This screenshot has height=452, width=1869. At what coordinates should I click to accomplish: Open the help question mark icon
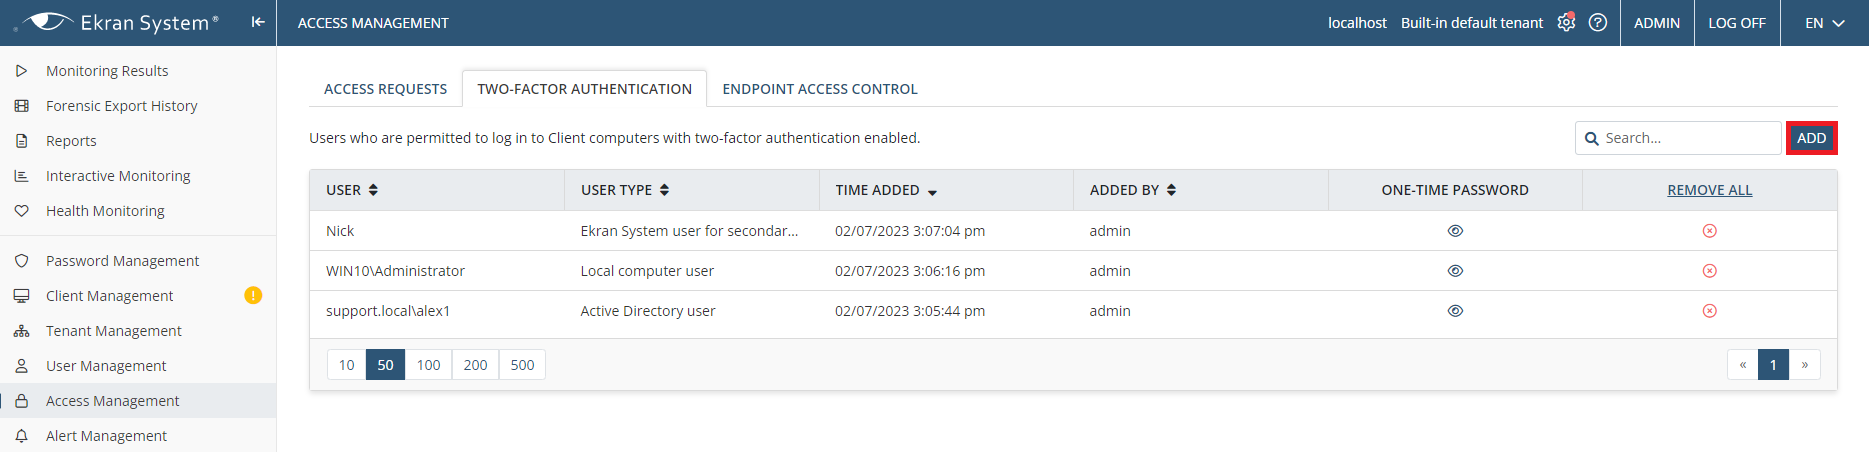click(1598, 22)
